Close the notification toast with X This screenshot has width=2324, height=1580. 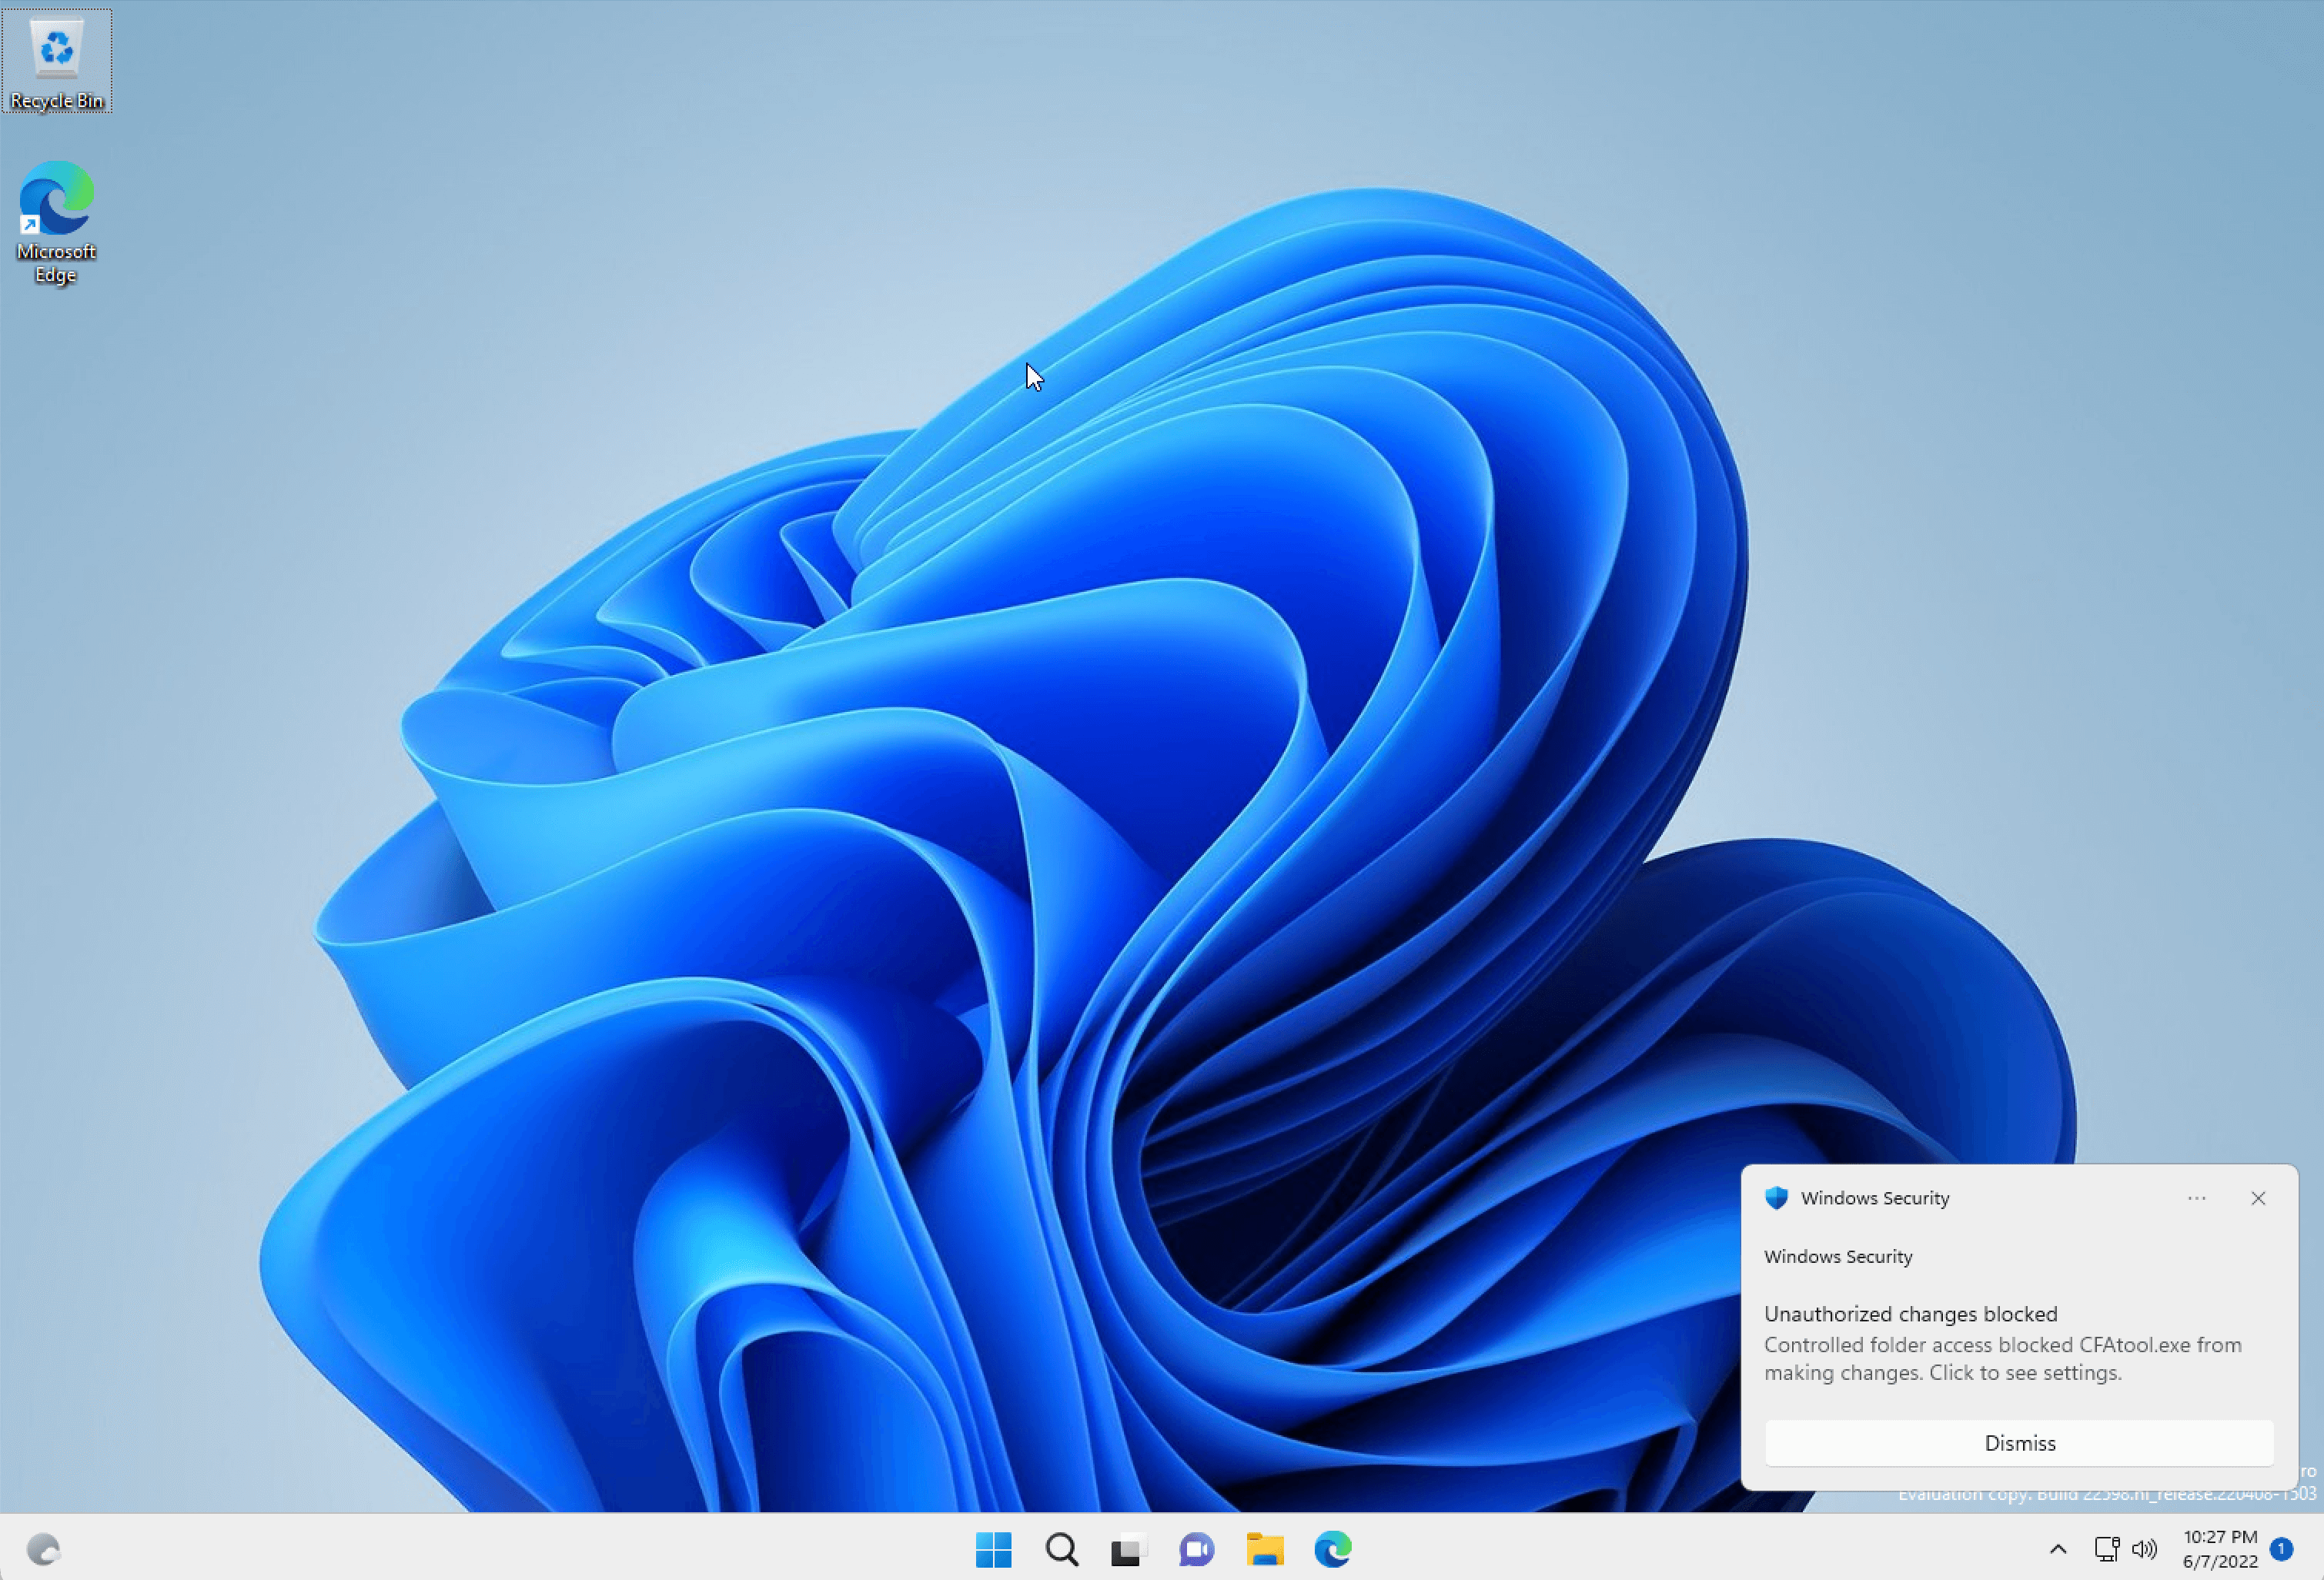tap(2258, 1198)
